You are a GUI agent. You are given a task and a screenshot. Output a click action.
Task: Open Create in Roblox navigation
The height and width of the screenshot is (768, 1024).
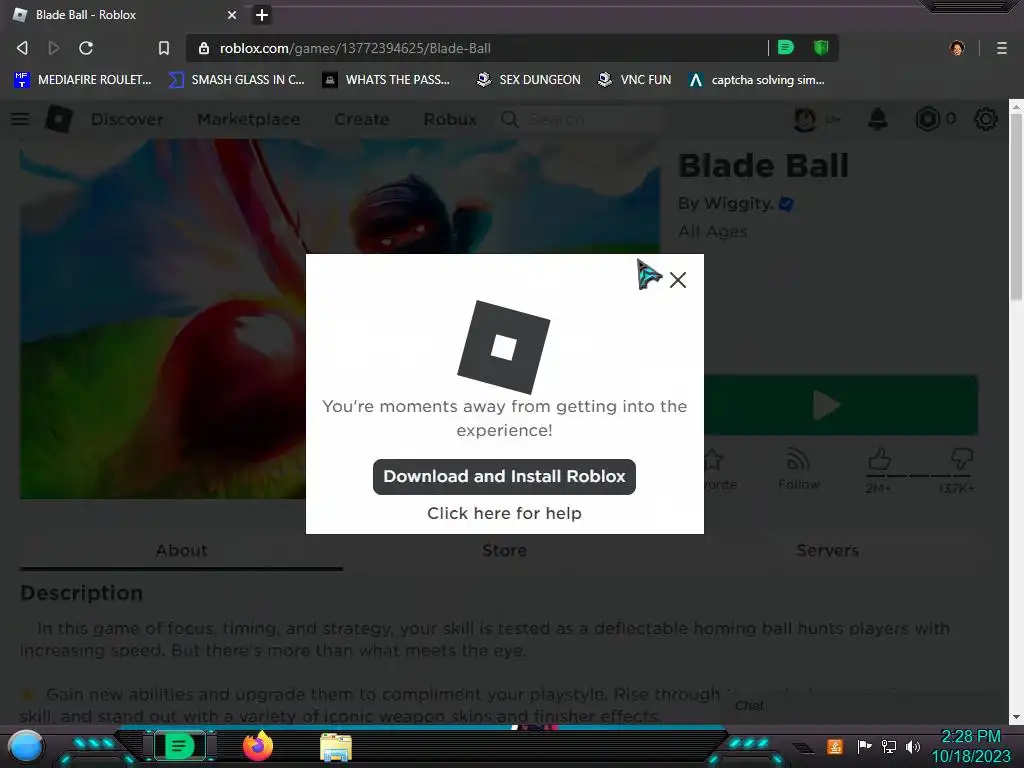pyautogui.click(x=362, y=120)
